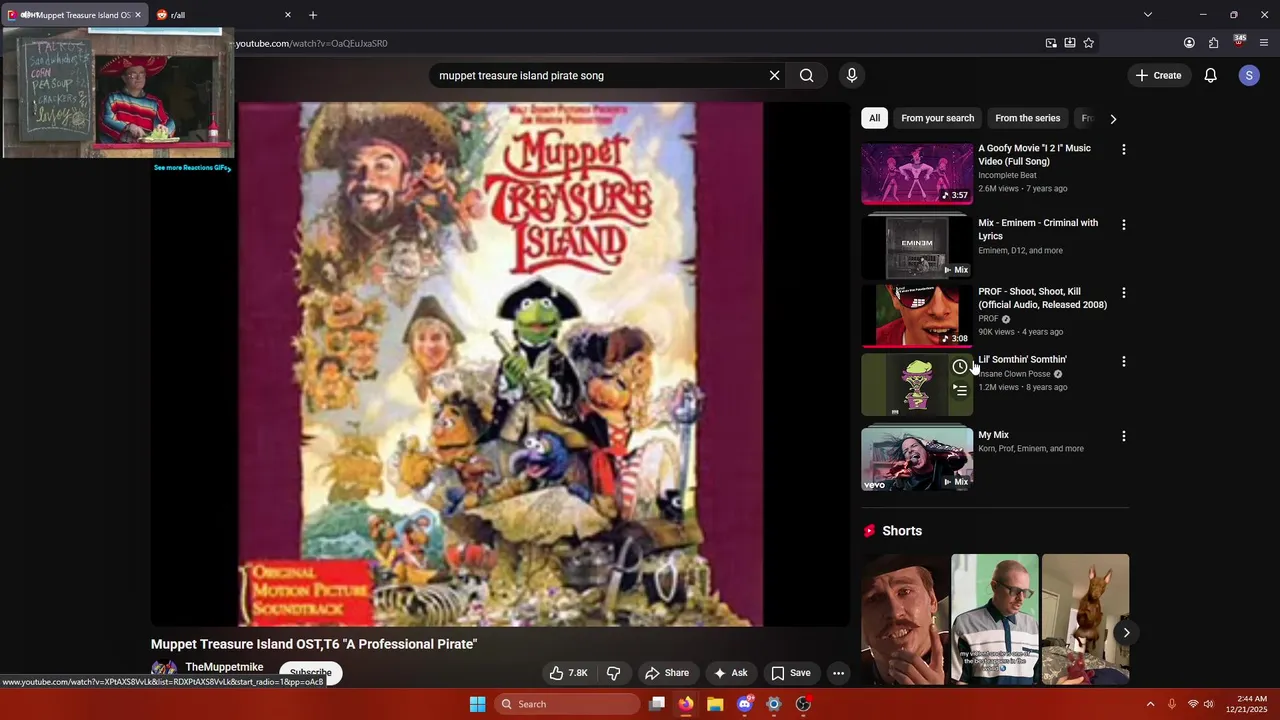Image resolution: width=1280 pixels, height=720 pixels.
Task: Click the install/save page icon in address bar
Action: click(x=1070, y=43)
